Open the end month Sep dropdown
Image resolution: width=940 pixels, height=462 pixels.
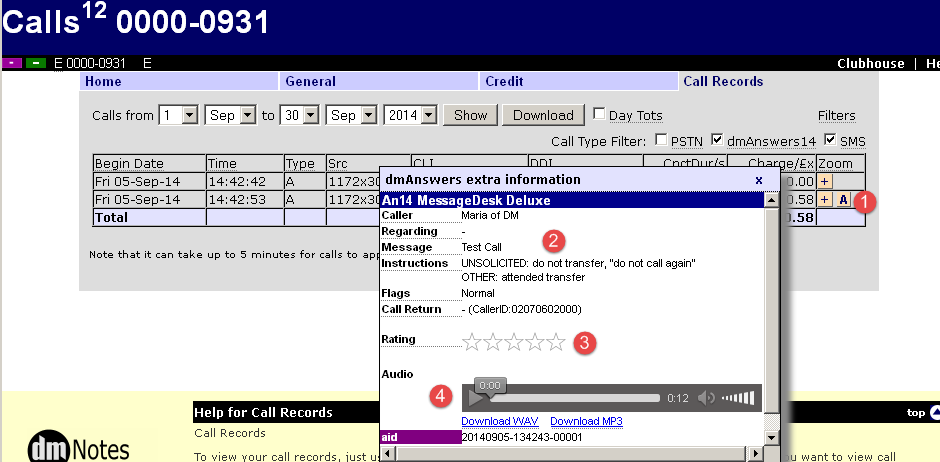coord(351,115)
